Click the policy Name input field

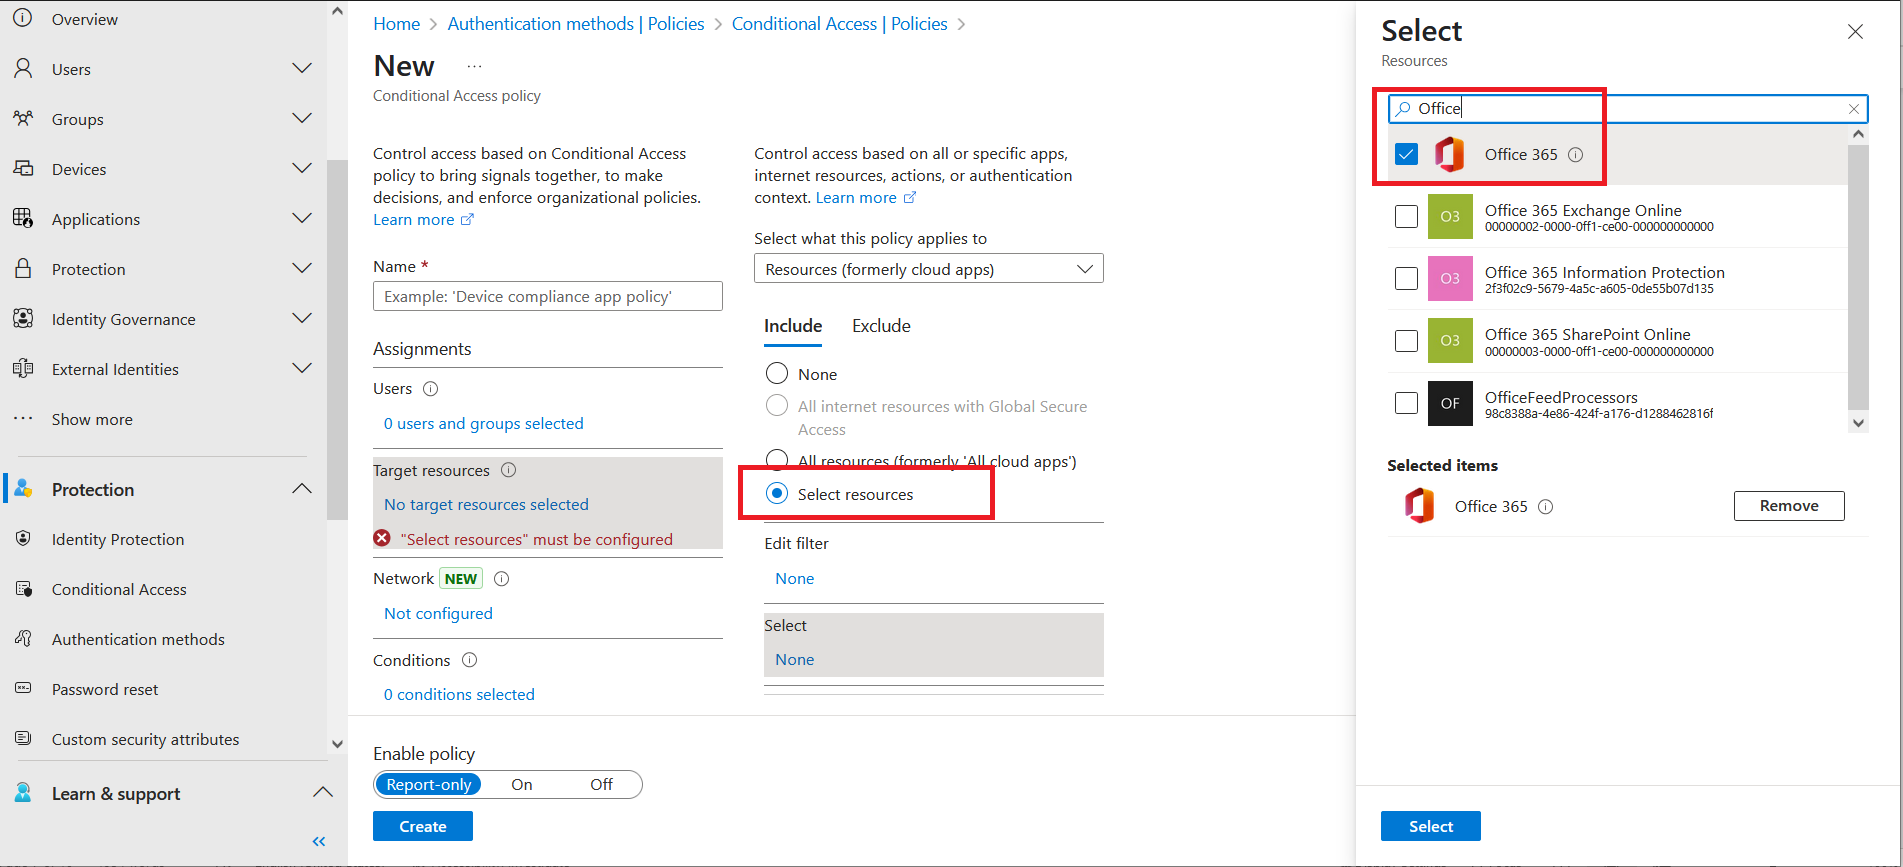tap(547, 297)
